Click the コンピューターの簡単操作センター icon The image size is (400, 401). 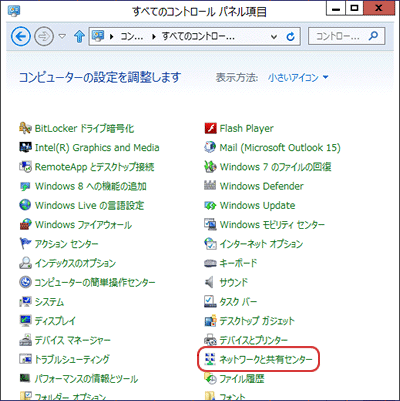25,283
